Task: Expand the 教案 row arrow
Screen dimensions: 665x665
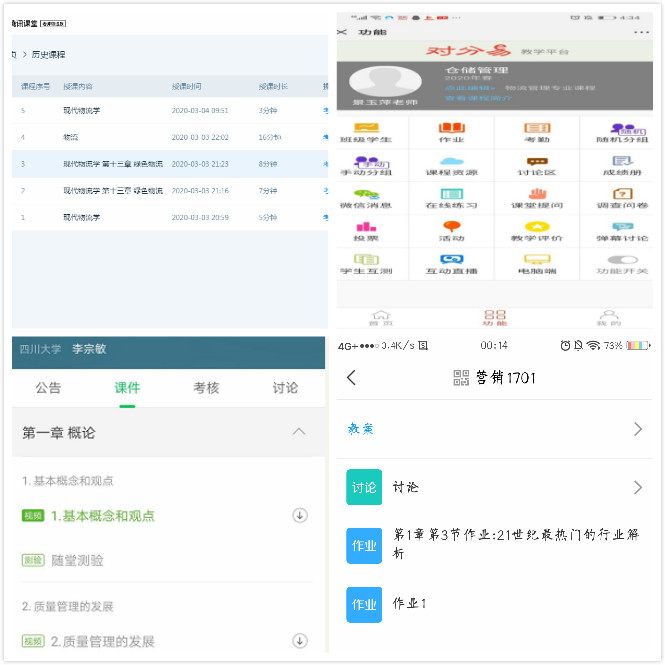Action: point(638,429)
